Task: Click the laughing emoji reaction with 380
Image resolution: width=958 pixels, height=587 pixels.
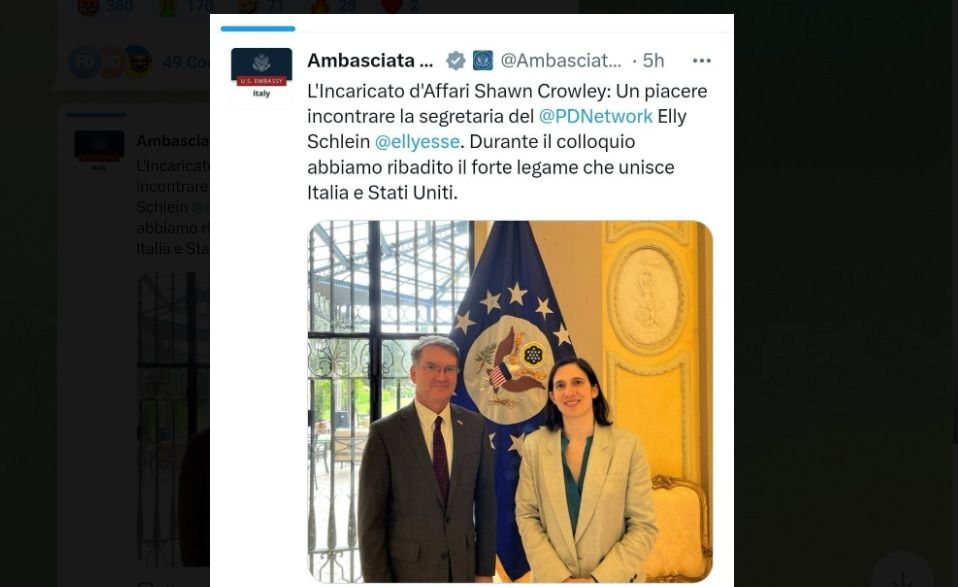Action: pos(104,7)
